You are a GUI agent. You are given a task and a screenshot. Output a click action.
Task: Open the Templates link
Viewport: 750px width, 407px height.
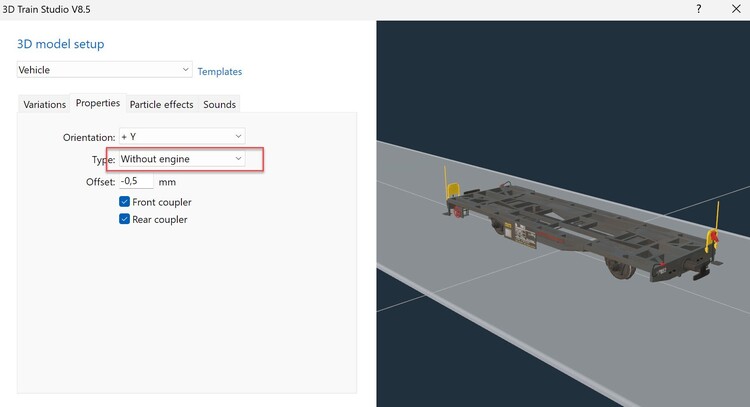220,72
